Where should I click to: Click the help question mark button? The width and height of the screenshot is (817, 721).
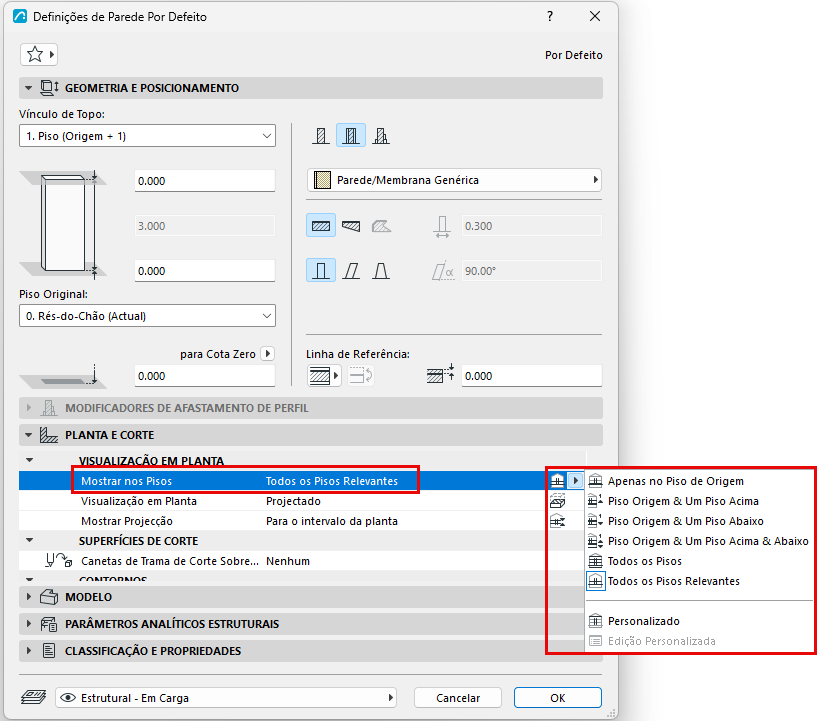pyautogui.click(x=550, y=16)
